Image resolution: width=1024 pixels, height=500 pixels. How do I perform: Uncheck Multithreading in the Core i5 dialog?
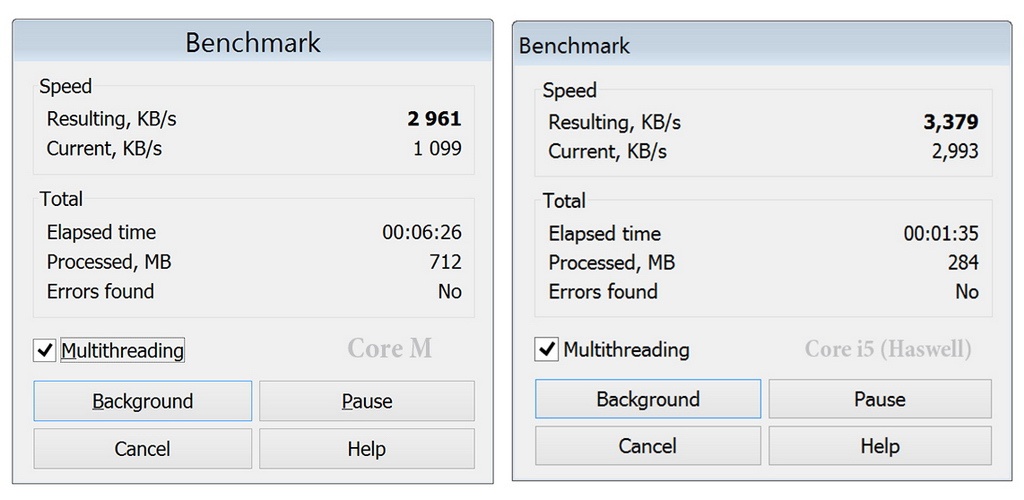pyautogui.click(x=547, y=350)
